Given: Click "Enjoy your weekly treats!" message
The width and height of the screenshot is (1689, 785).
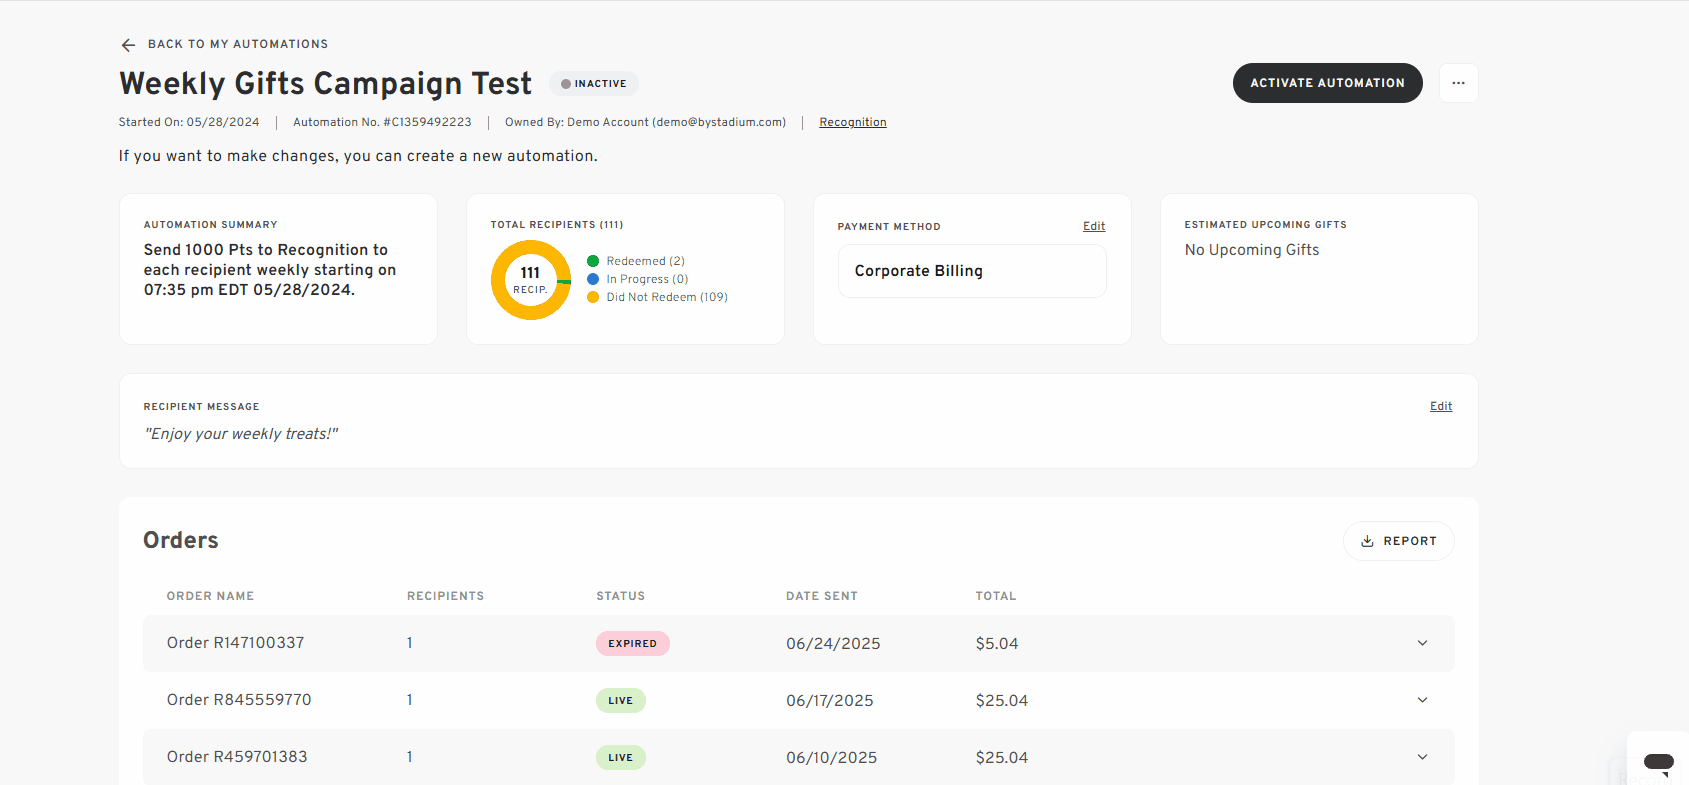Looking at the screenshot, I should [x=241, y=434].
